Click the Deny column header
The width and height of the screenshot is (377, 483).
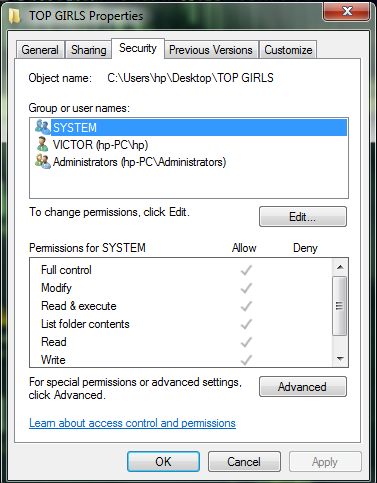(305, 248)
